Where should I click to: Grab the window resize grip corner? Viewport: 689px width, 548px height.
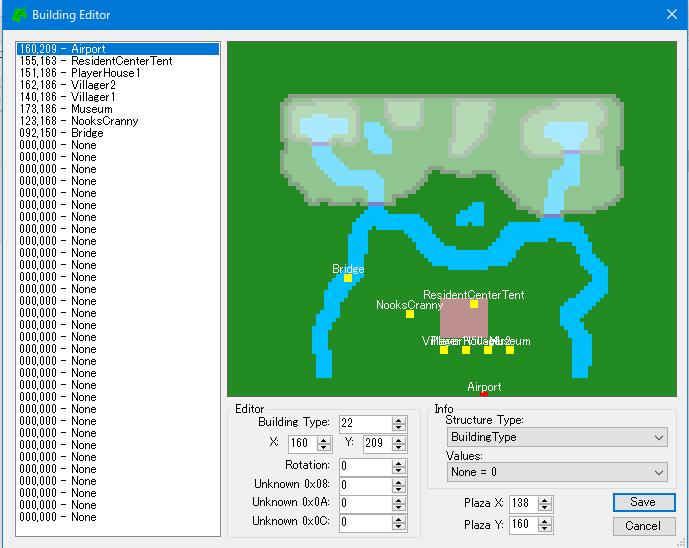point(683,543)
